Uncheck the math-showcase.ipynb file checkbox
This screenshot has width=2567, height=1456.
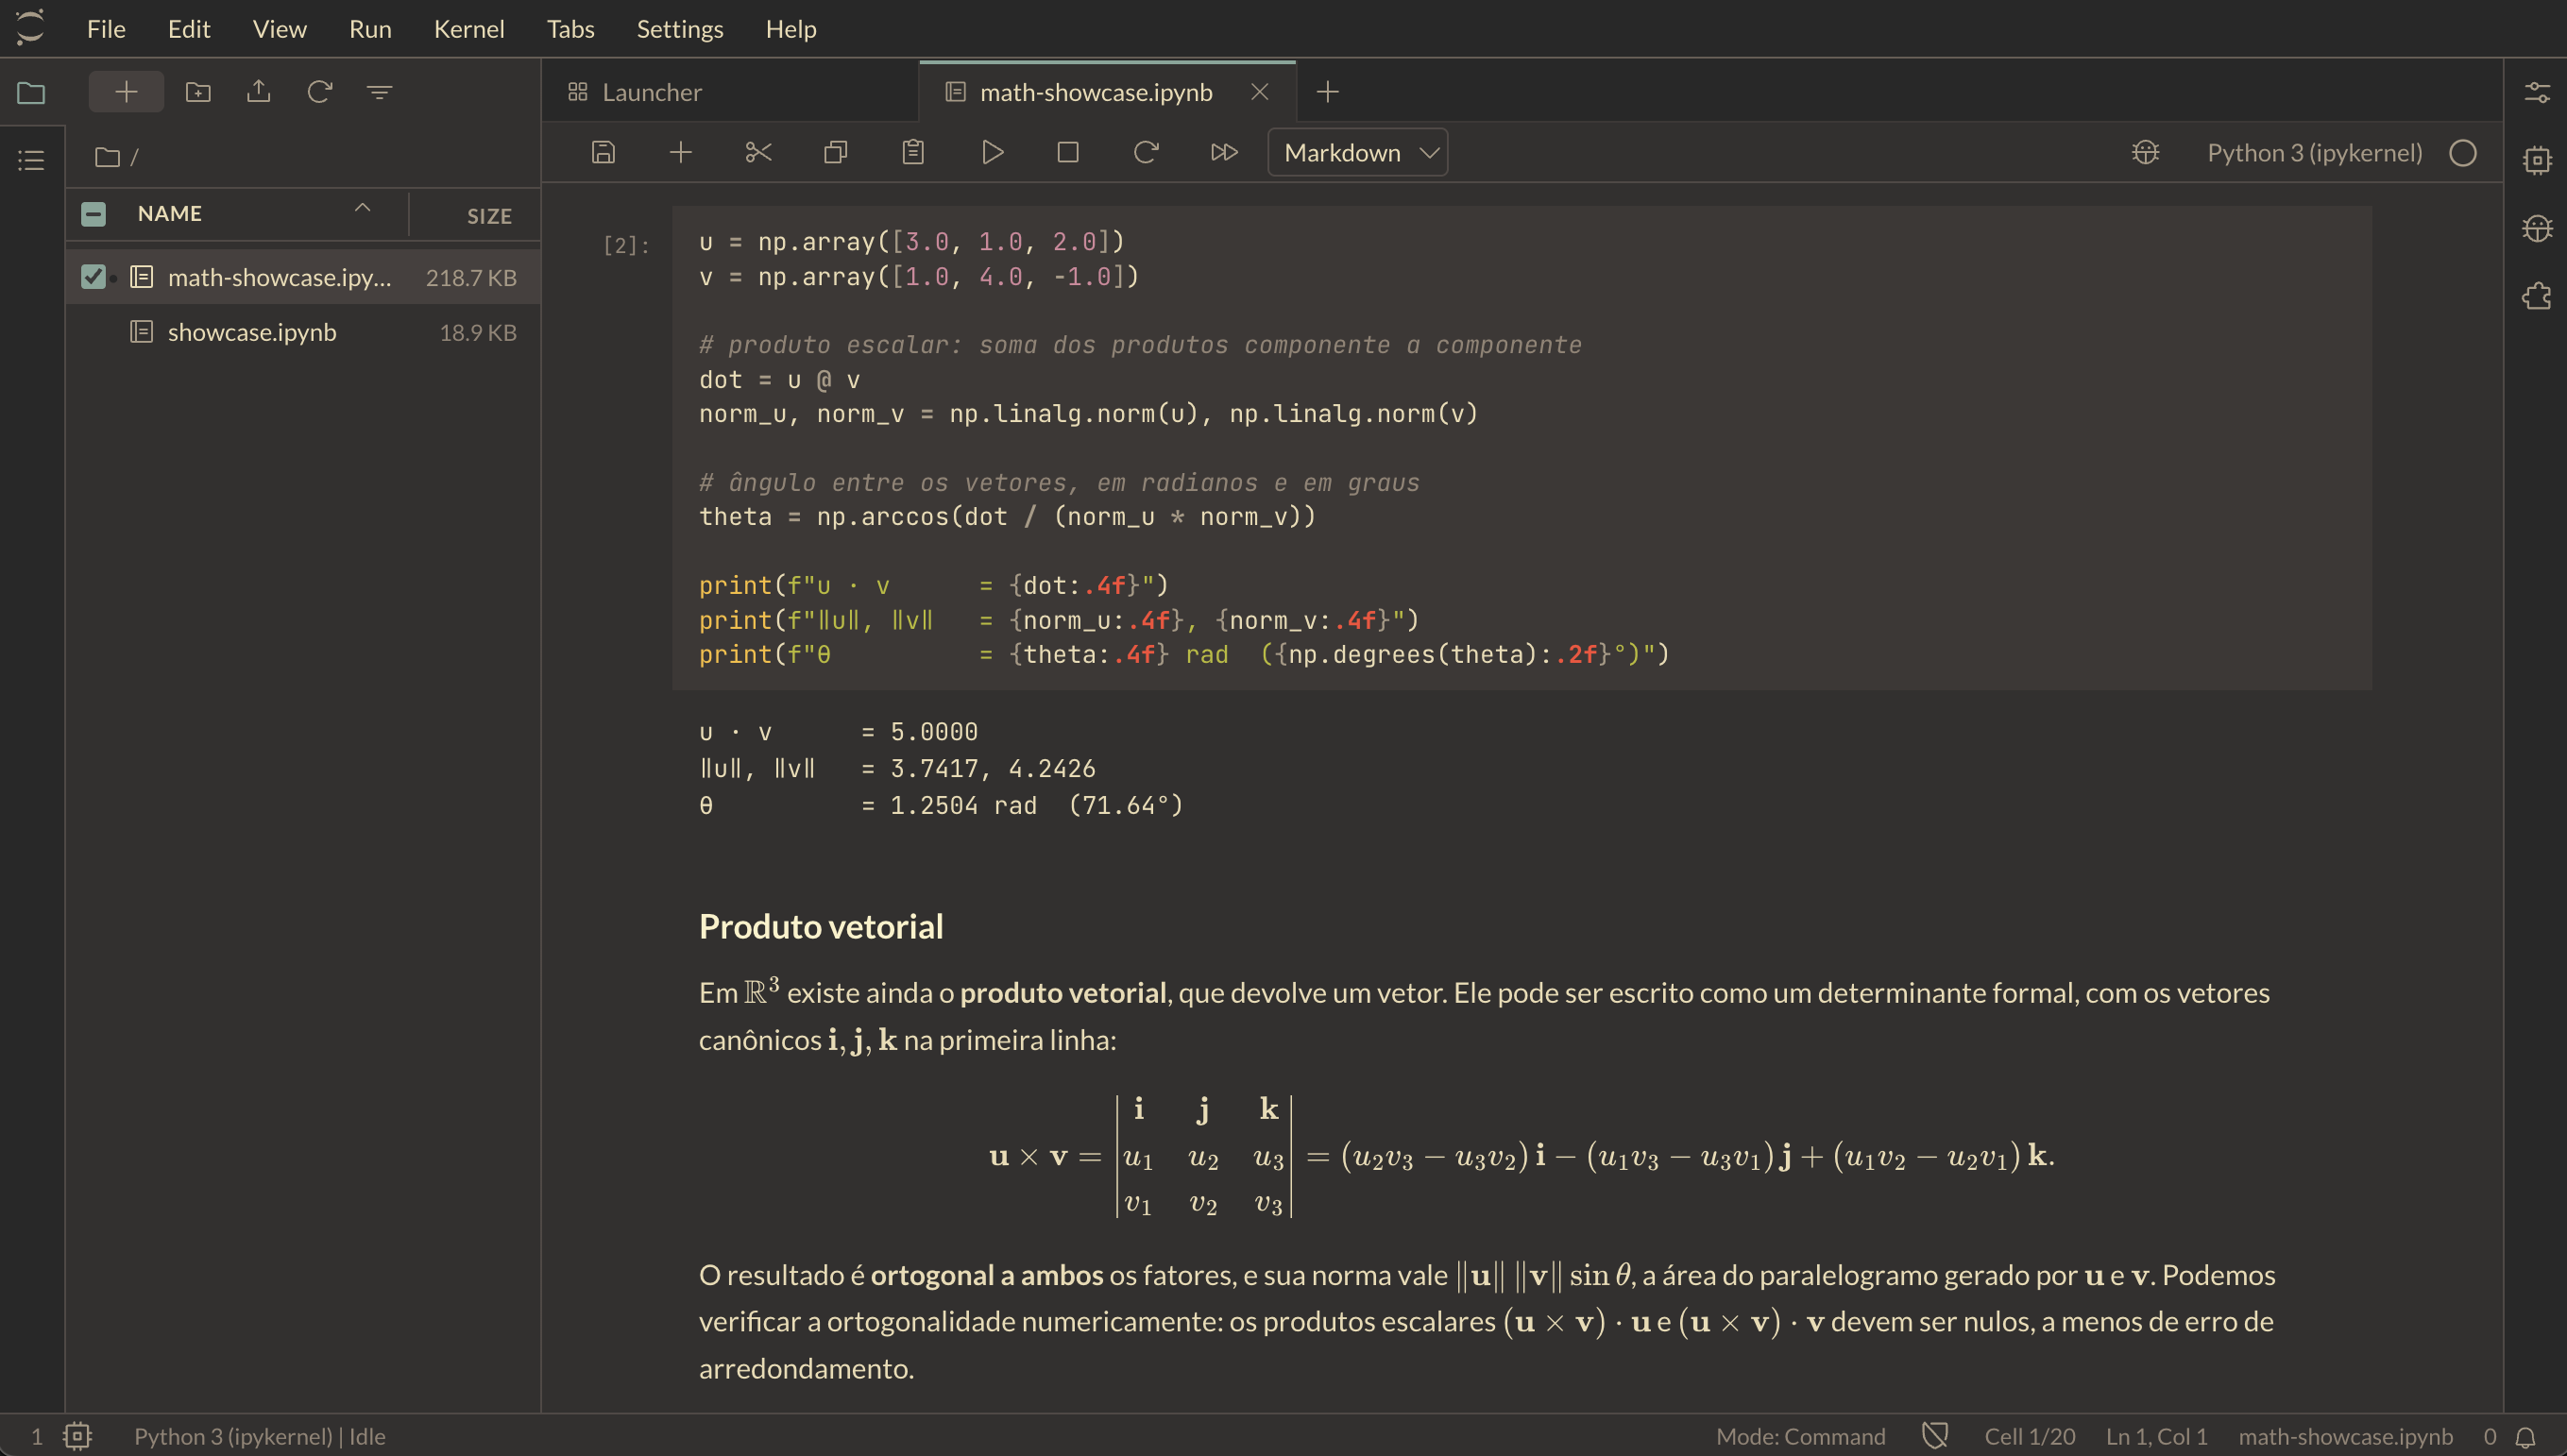tap(93, 276)
